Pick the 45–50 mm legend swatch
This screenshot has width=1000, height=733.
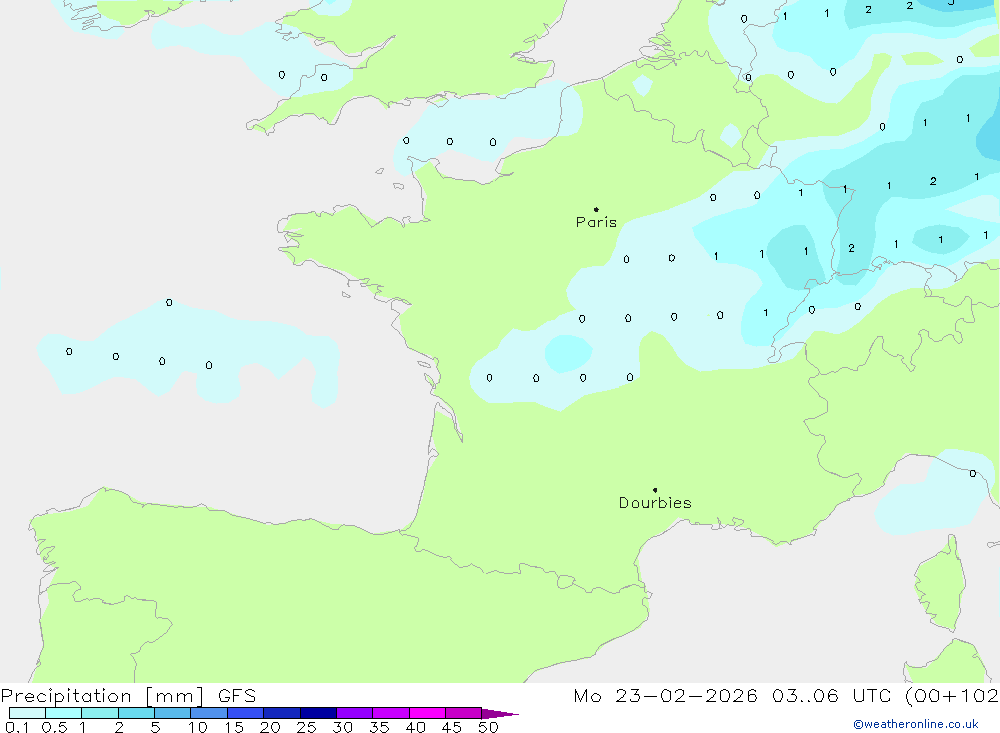[x=463, y=713]
